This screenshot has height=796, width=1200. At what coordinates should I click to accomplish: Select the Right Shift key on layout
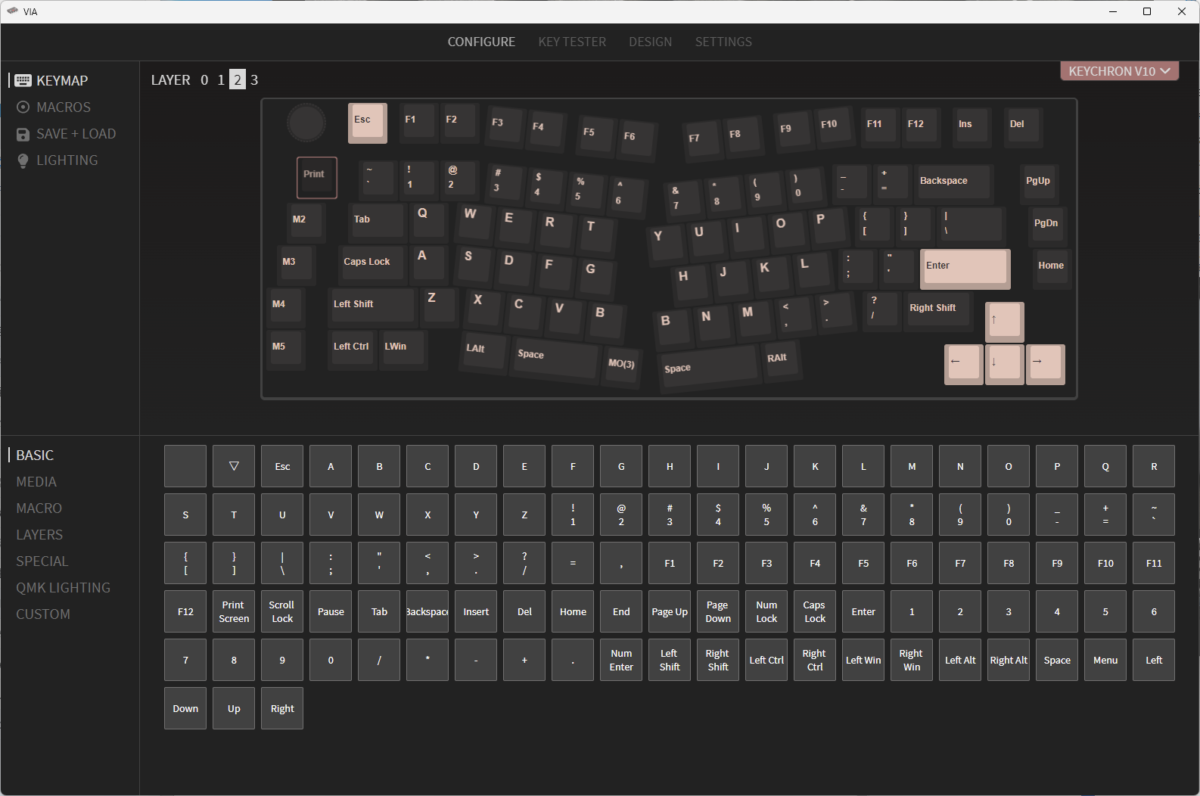[x=936, y=309]
